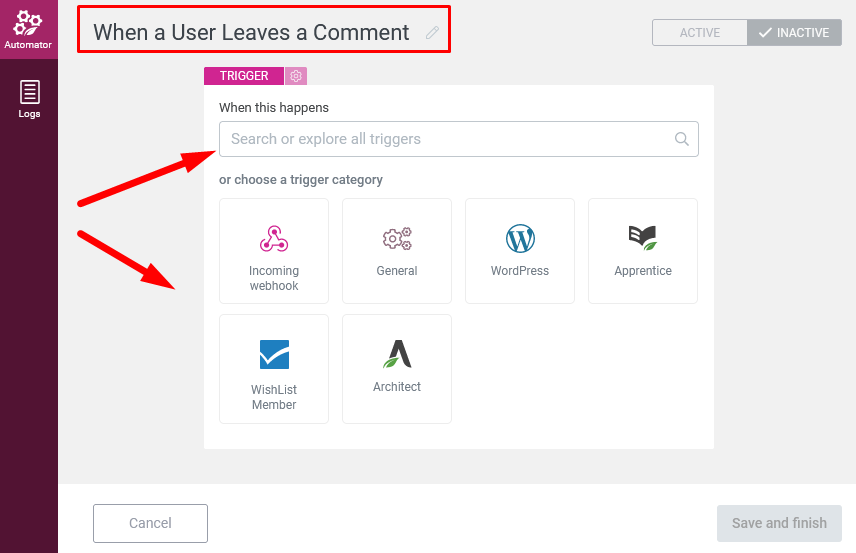Click the automation title text
Screen dimensions: 856x553
click(x=251, y=33)
